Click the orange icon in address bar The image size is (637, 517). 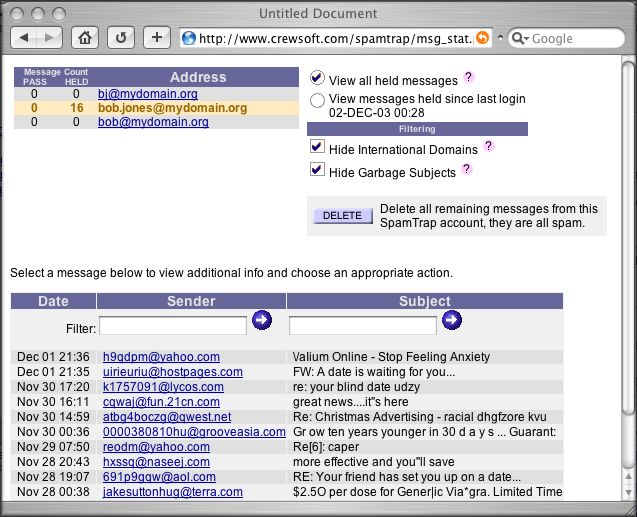[x=483, y=38]
